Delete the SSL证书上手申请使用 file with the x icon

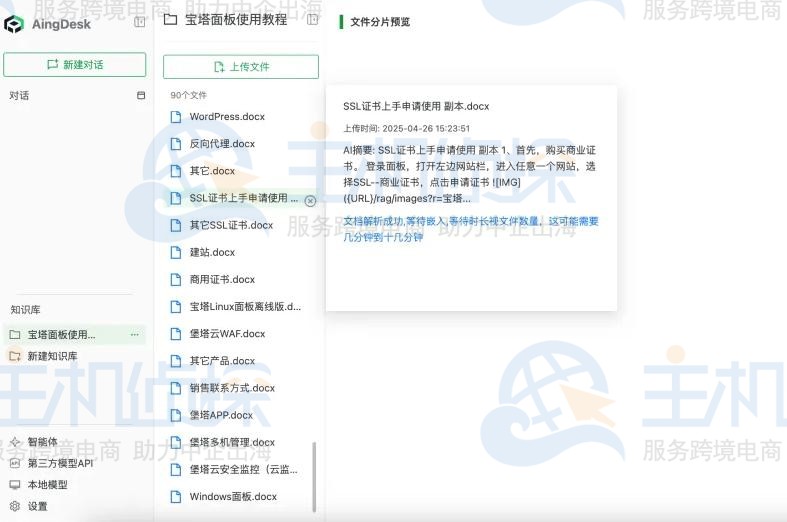click(x=310, y=201)
